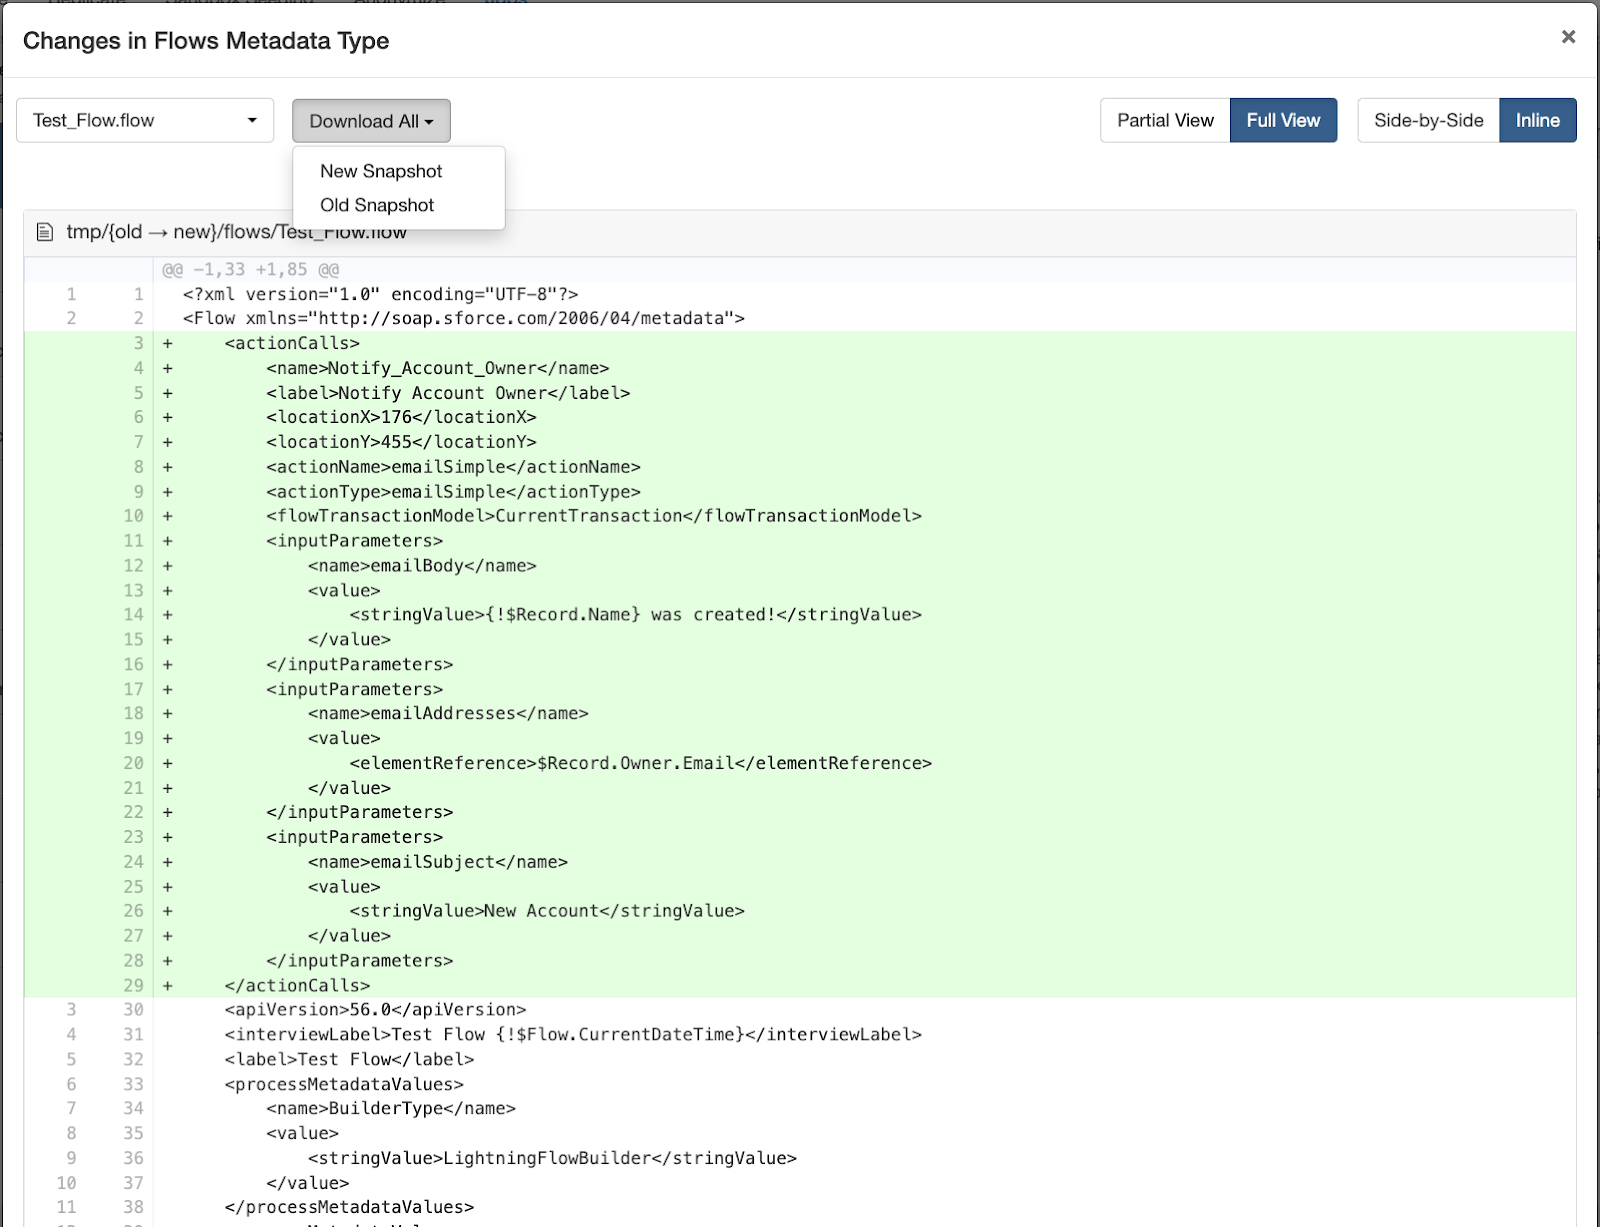Image resolution: width=1600 pixels, height=1227 pixels.
Task: Click the actionType emailSimple line
Action: tap(453, 492)
